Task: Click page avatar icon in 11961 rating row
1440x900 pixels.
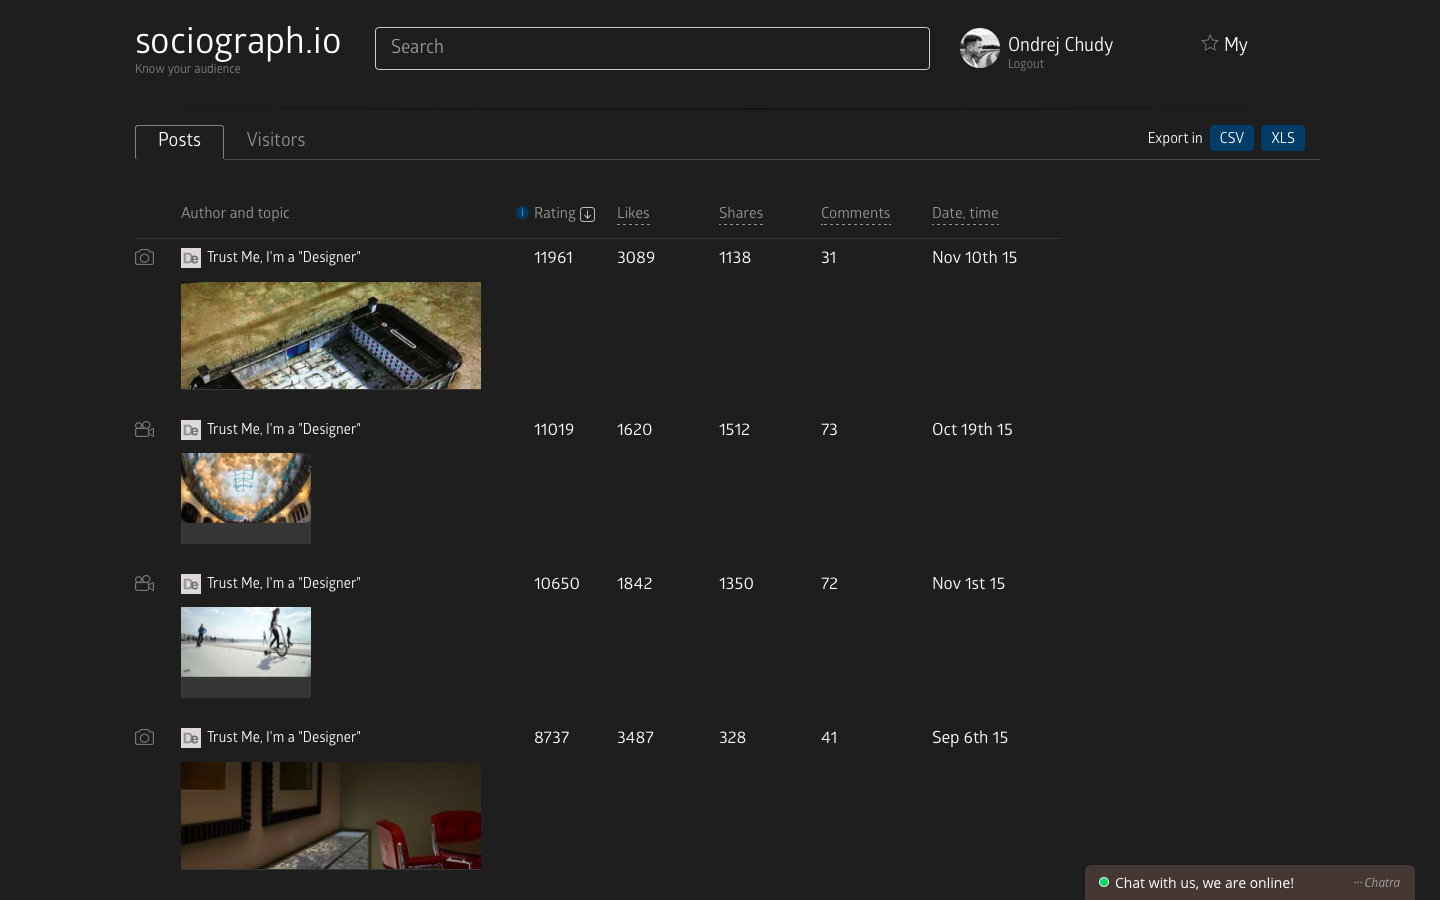Action: 191,258
